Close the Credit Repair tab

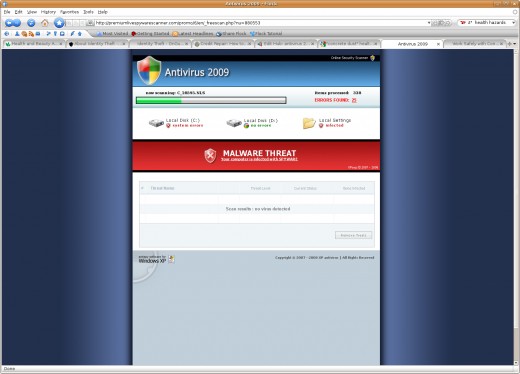(x=249, y=44)
